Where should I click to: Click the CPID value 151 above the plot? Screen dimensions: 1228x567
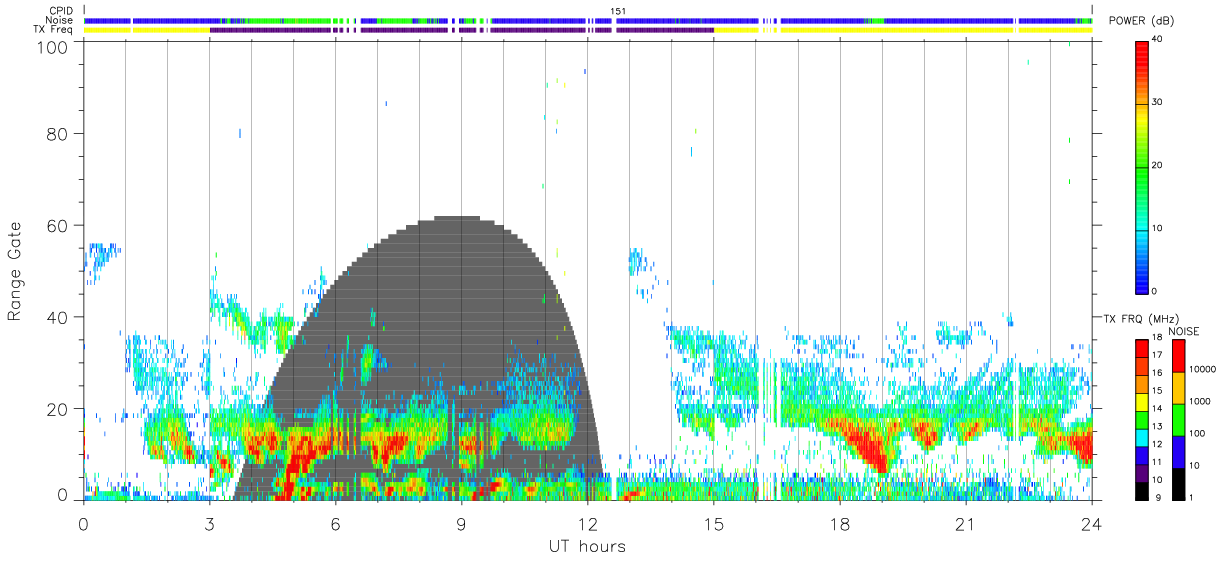point(617,11)
